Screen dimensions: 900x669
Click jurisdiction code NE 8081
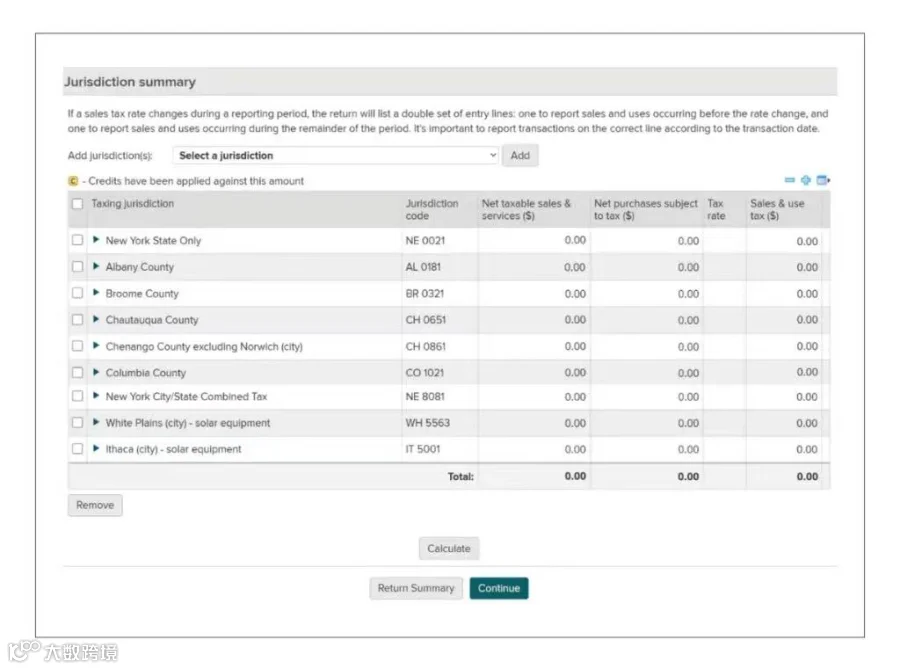pos(425,396)
